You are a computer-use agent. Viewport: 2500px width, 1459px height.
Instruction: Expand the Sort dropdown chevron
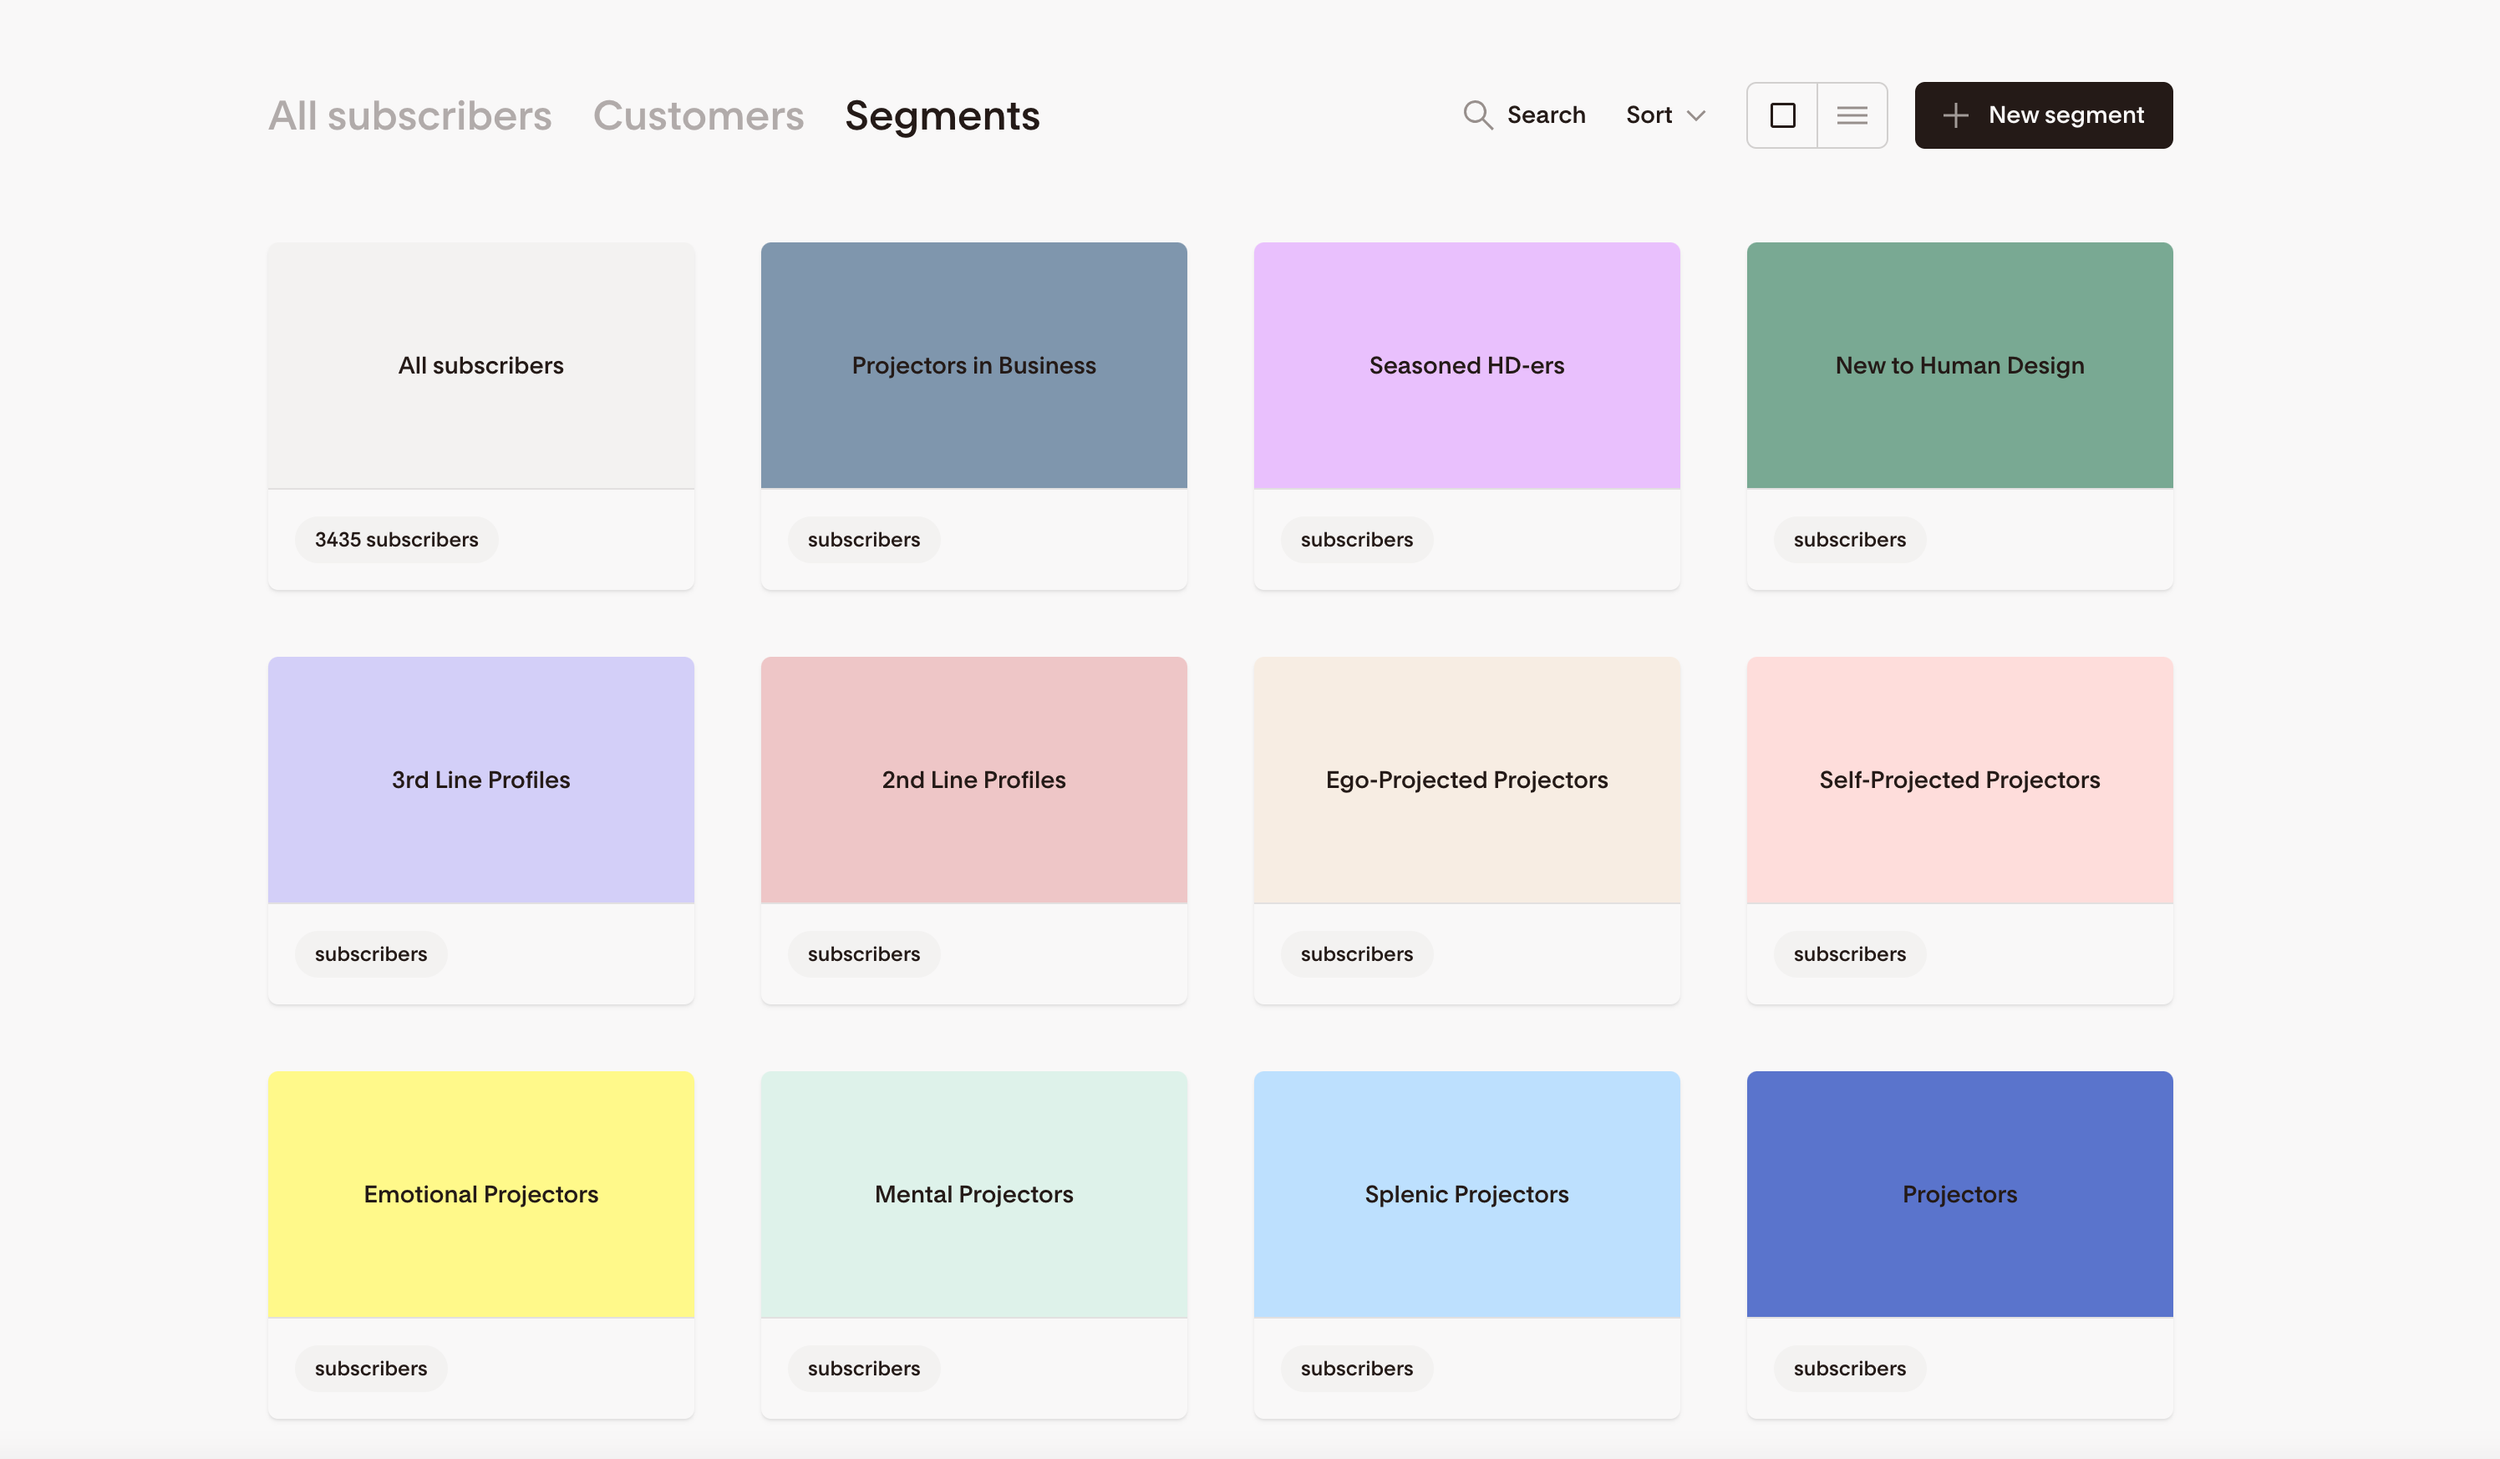click(1696, 116)
